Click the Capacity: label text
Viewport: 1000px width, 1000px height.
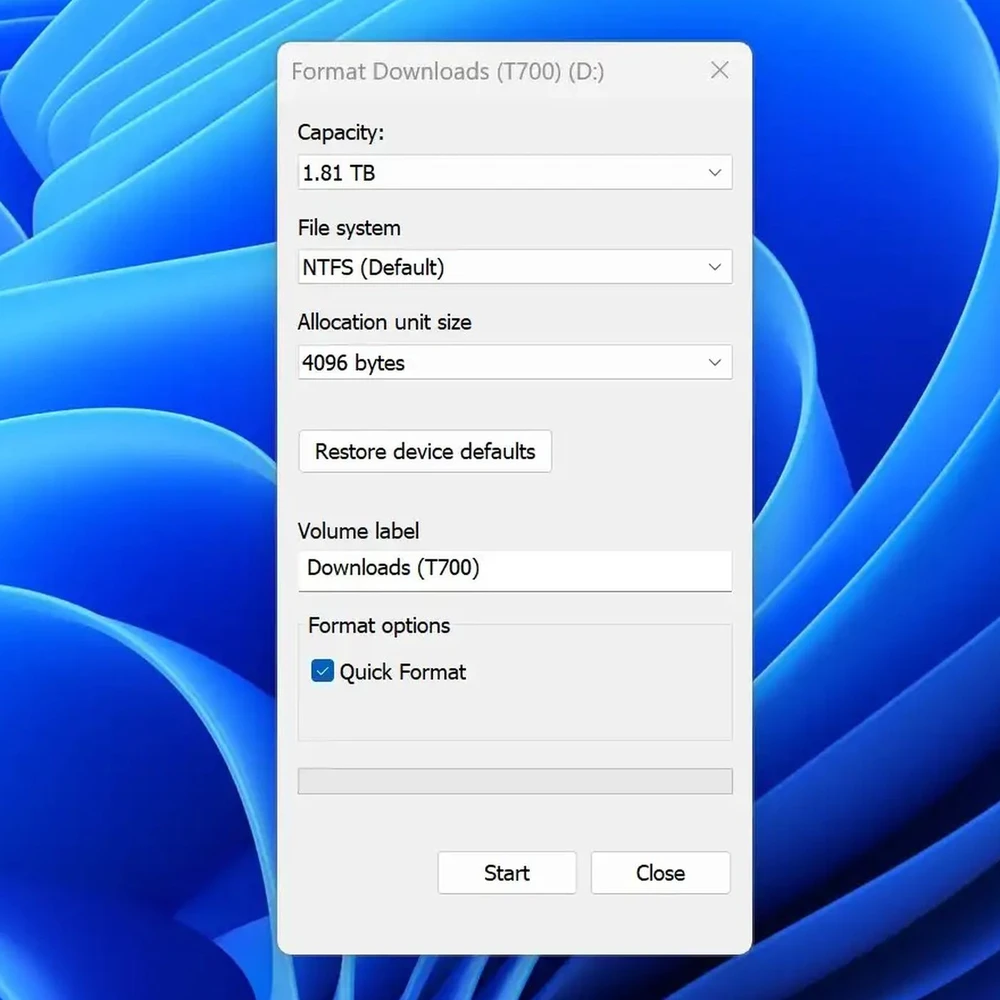340,132
